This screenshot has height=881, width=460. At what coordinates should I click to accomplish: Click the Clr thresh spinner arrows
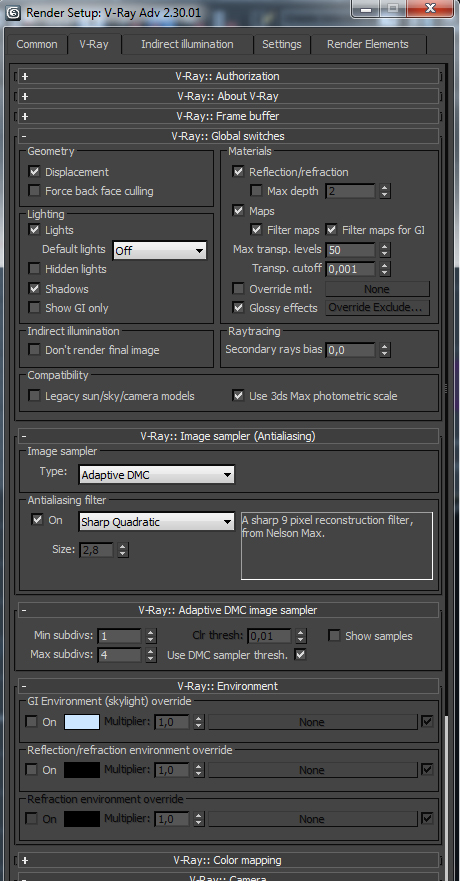(x=302, y=636)
